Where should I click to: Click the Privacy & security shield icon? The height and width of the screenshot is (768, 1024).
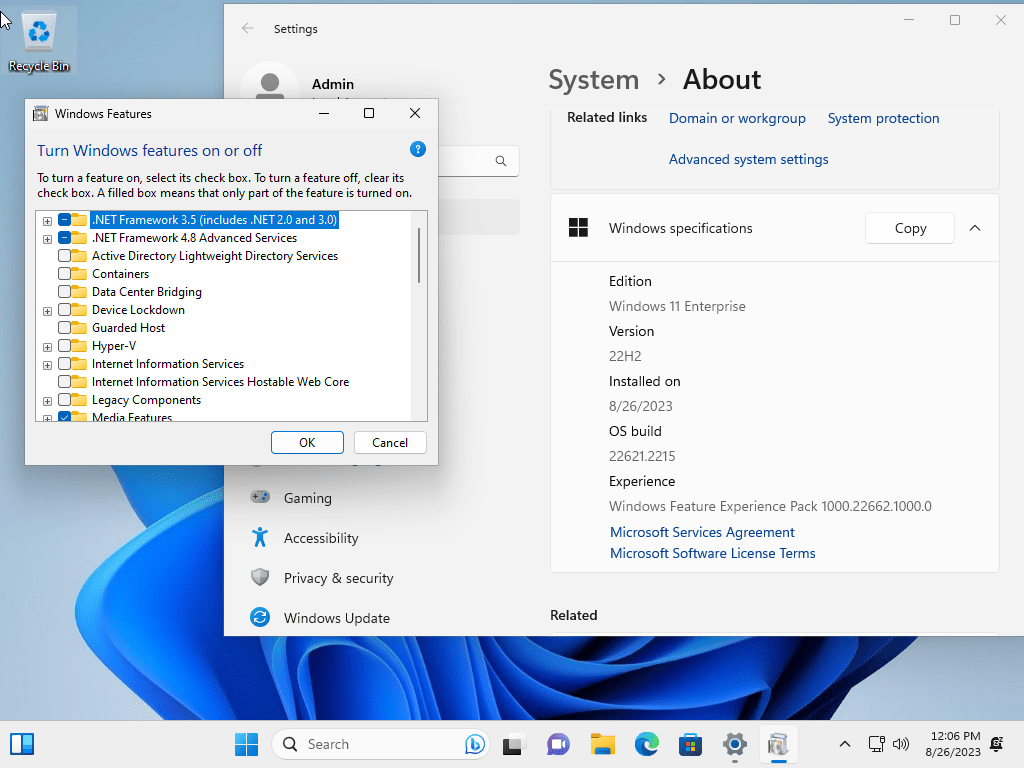pyautogui.click(x=260, y=577)
